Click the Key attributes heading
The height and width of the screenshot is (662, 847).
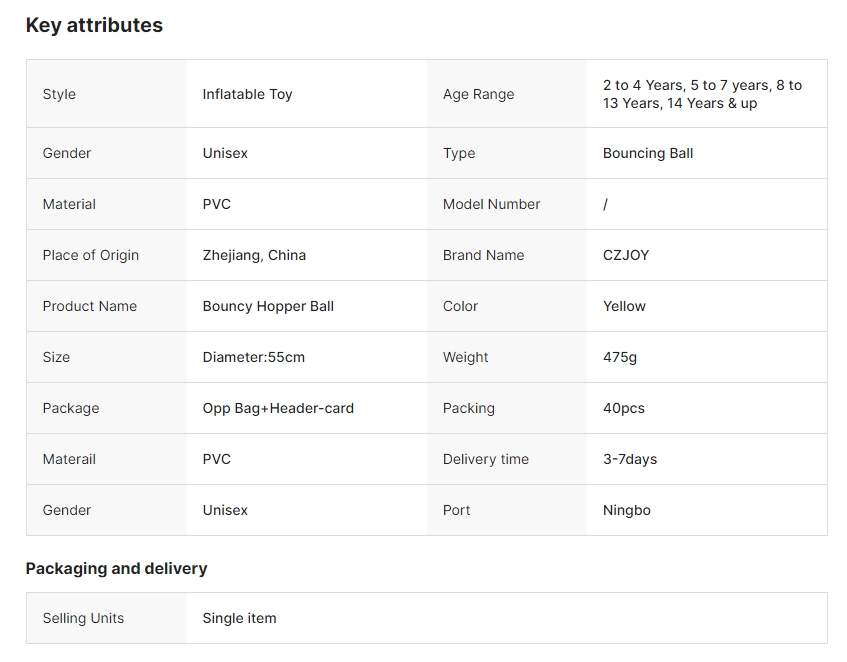[x=94, y=26]
